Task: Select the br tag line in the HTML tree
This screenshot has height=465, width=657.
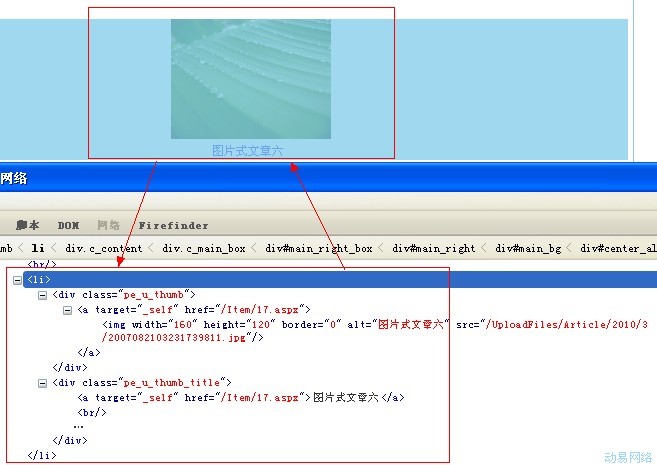Action: click(92, 411)
